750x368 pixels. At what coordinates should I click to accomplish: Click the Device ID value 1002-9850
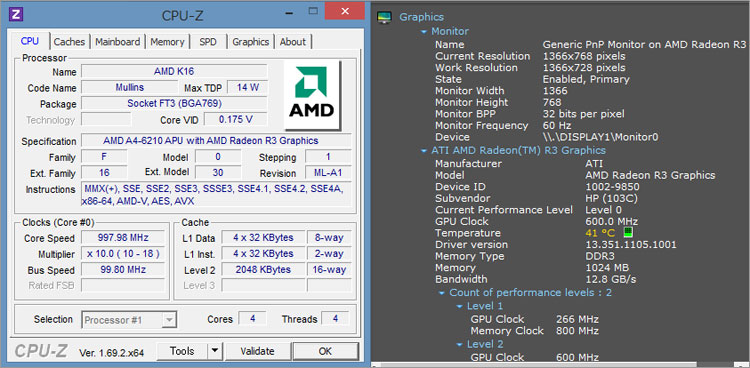612,187
